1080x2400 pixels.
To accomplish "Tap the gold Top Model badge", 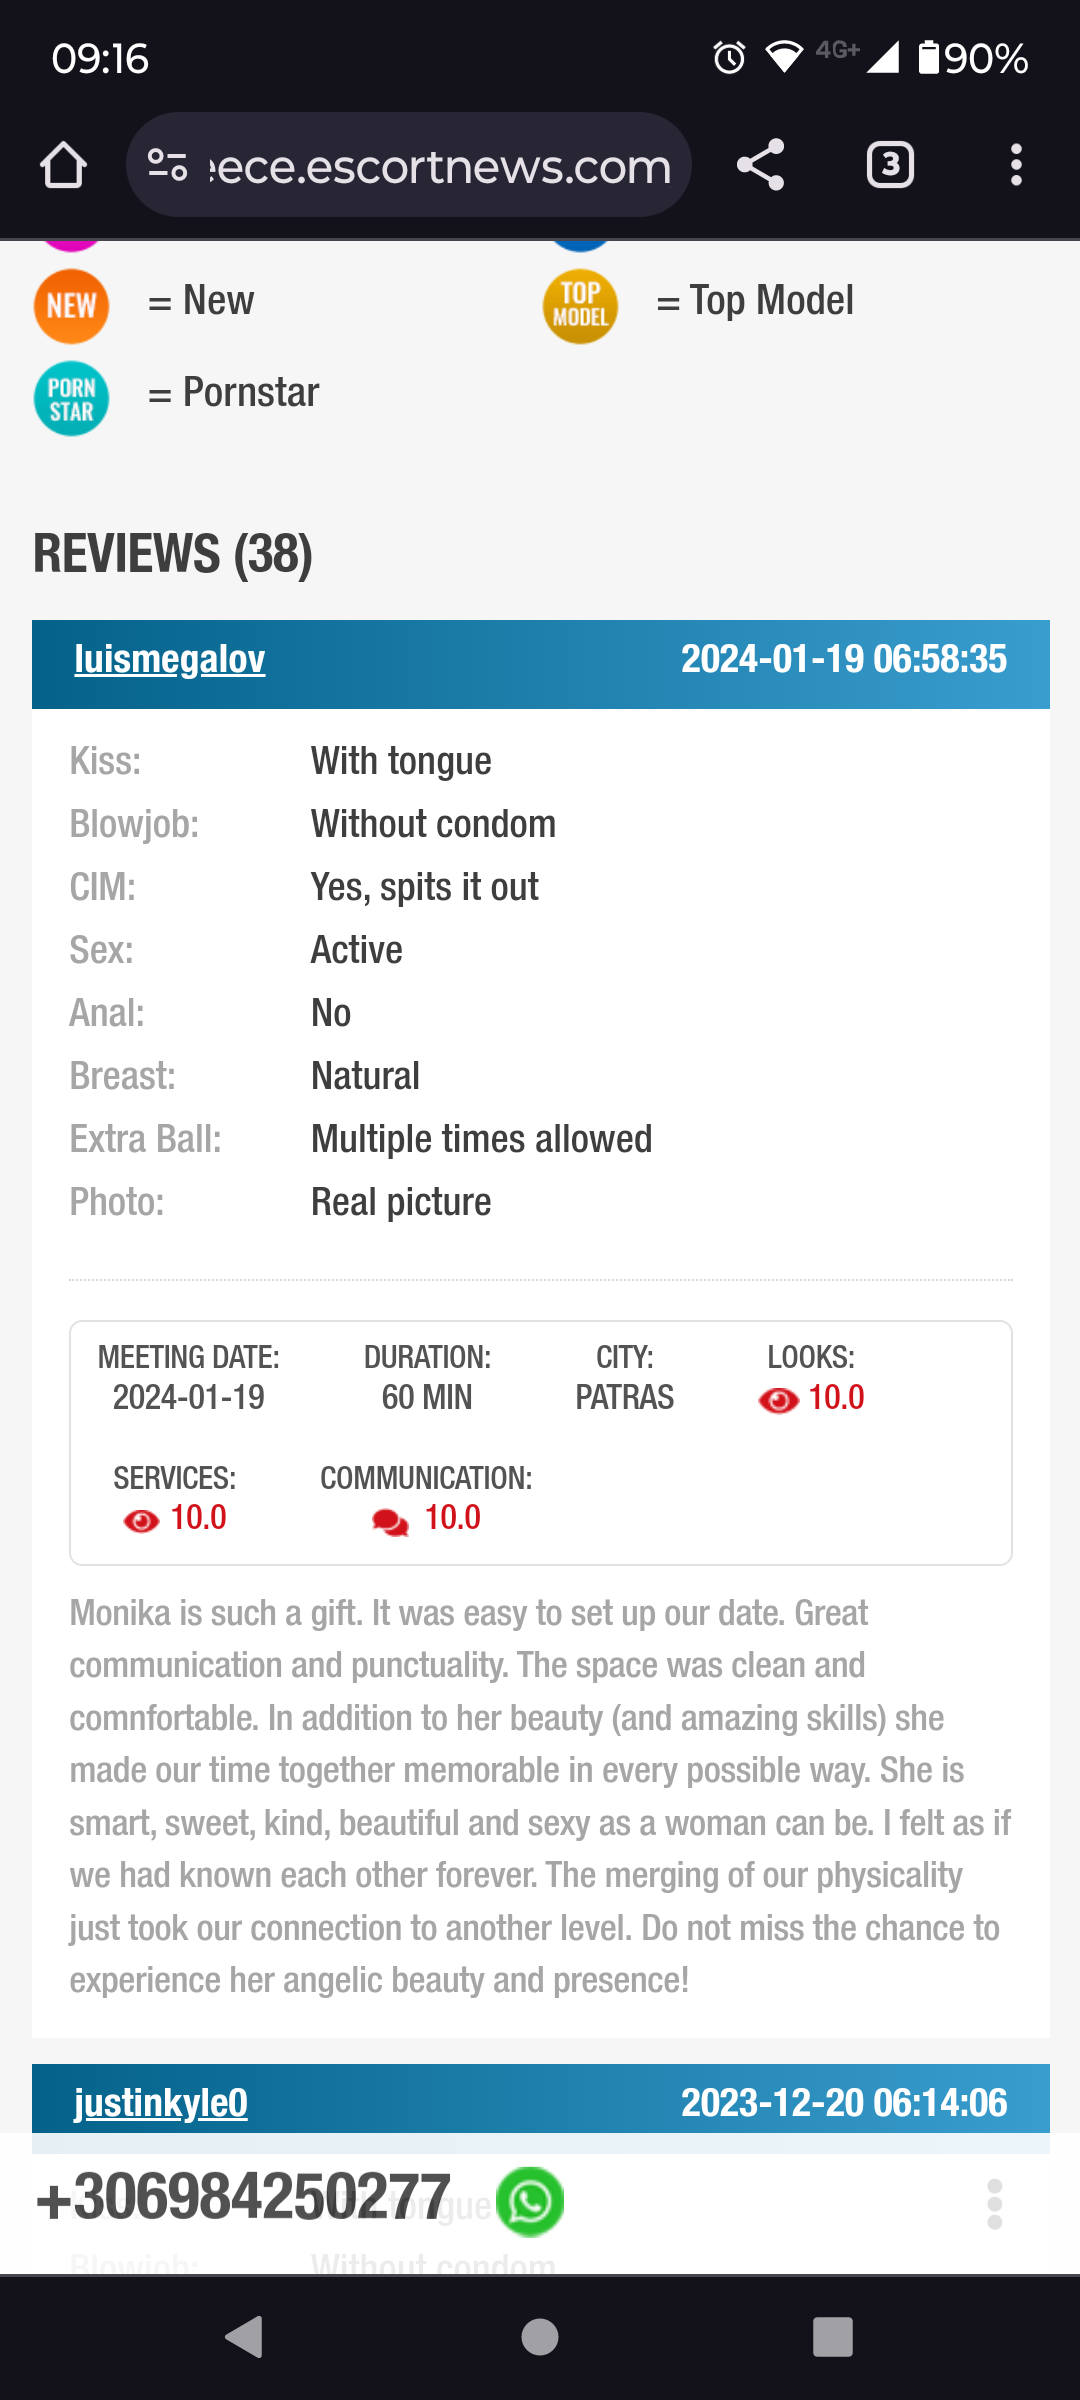I will tap(580, 306).
